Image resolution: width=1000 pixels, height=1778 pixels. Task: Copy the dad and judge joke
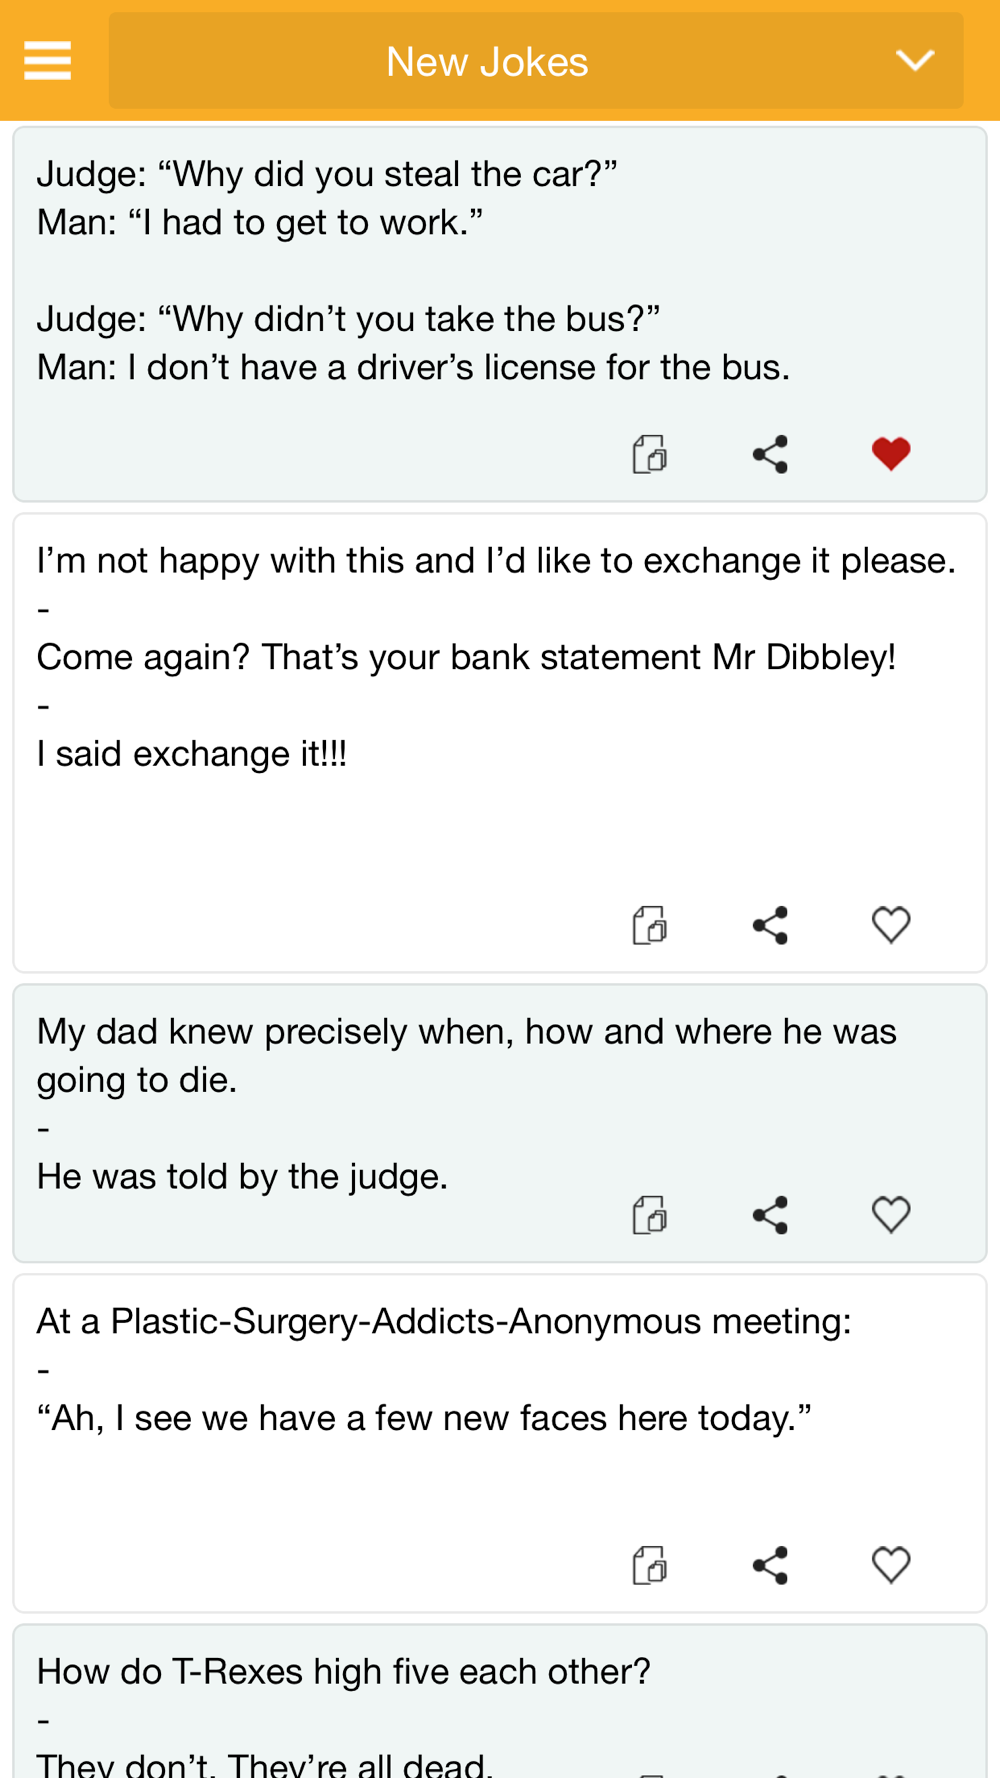click(x=650, y=1215)
